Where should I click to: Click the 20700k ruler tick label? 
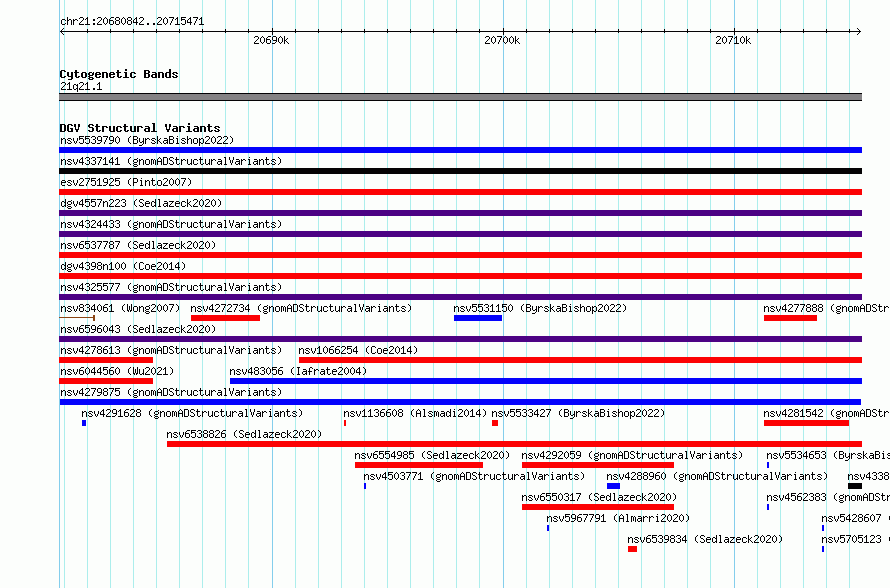pos(502,40)
